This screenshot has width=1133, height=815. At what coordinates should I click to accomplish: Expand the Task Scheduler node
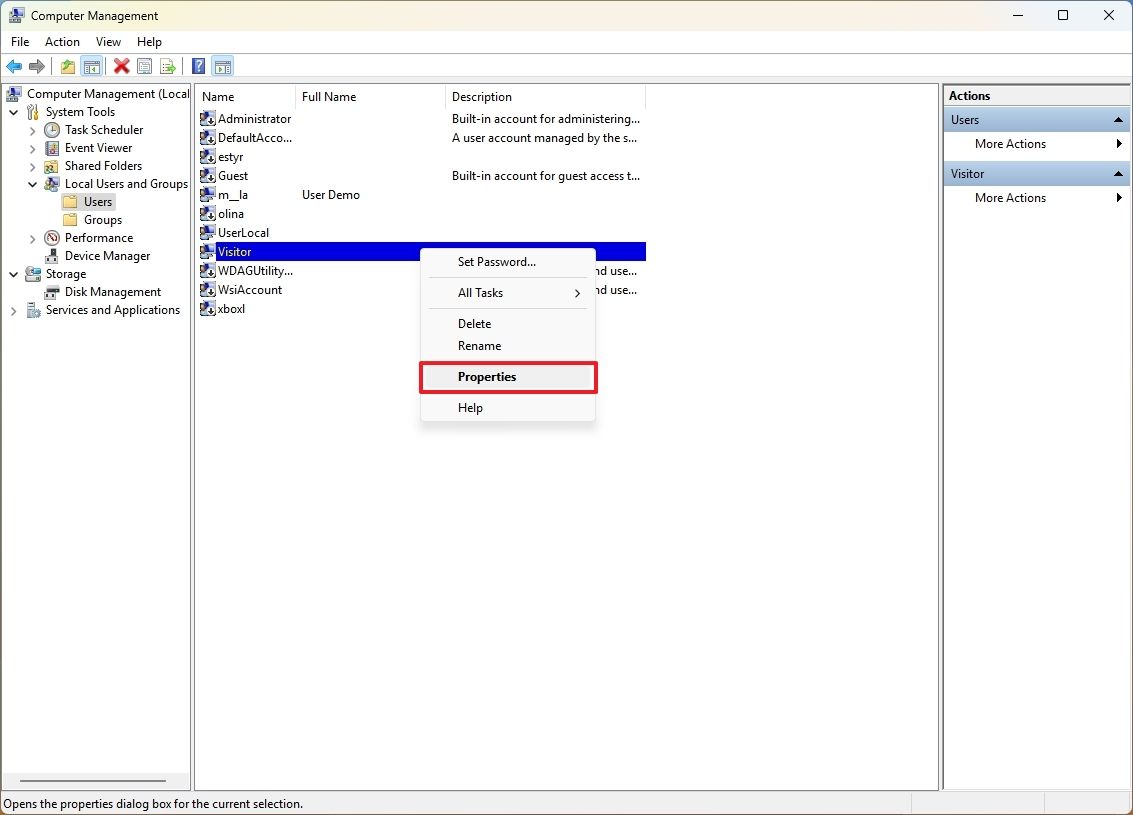[33, 131]
